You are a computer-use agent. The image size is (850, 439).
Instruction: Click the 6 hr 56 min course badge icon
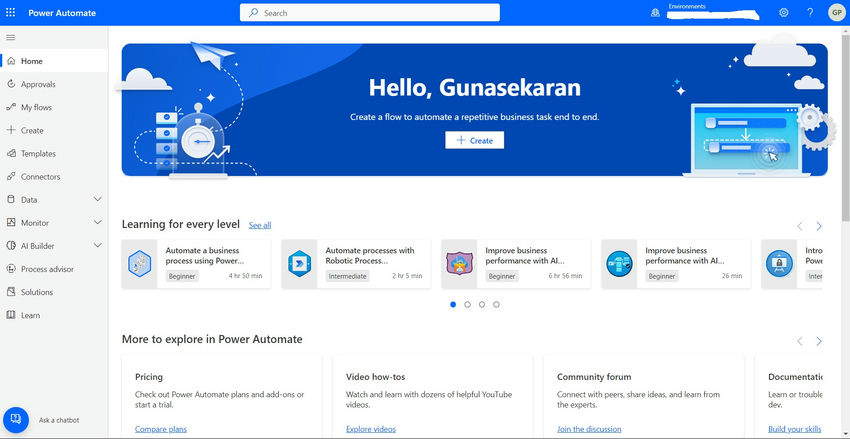click(459, 264)
